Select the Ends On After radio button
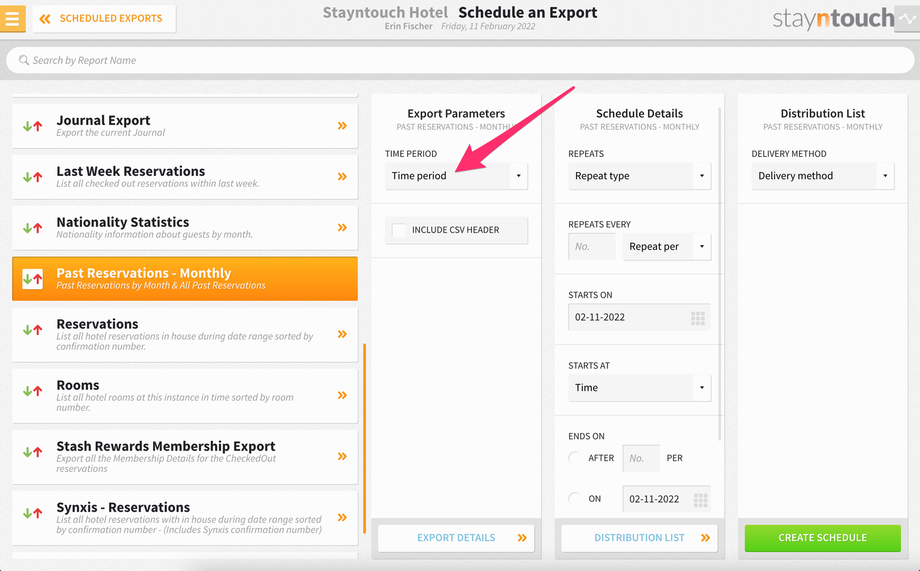Screen dimensions: 920x571 575,458
